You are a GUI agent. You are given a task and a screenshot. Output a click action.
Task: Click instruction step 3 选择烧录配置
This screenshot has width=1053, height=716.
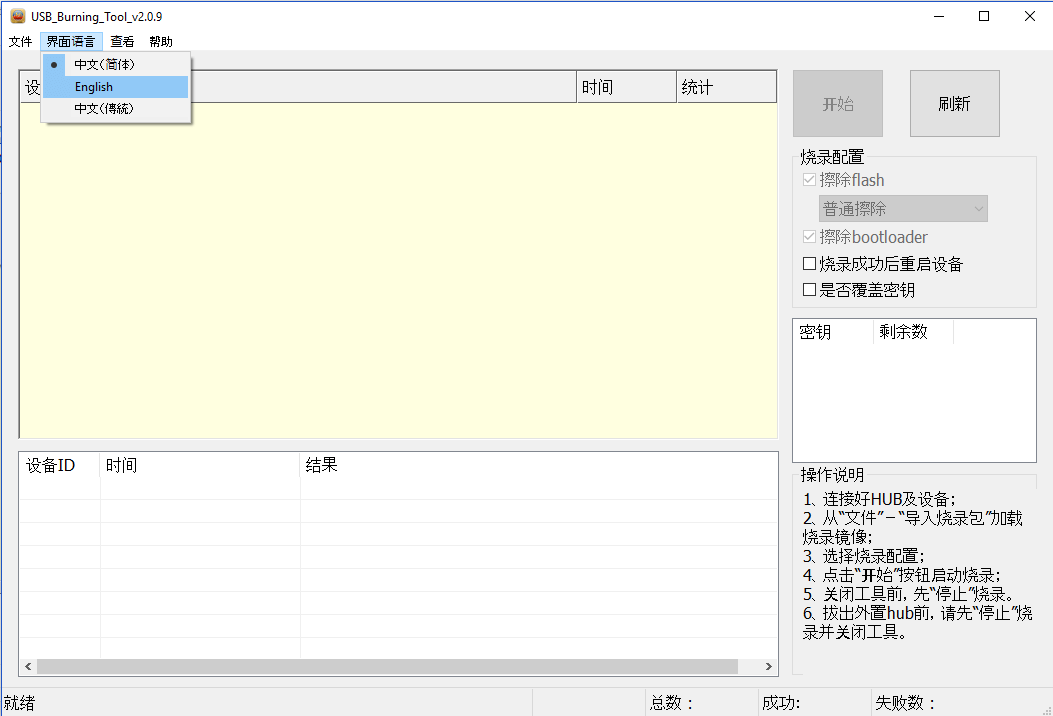(x=864, y=556)
